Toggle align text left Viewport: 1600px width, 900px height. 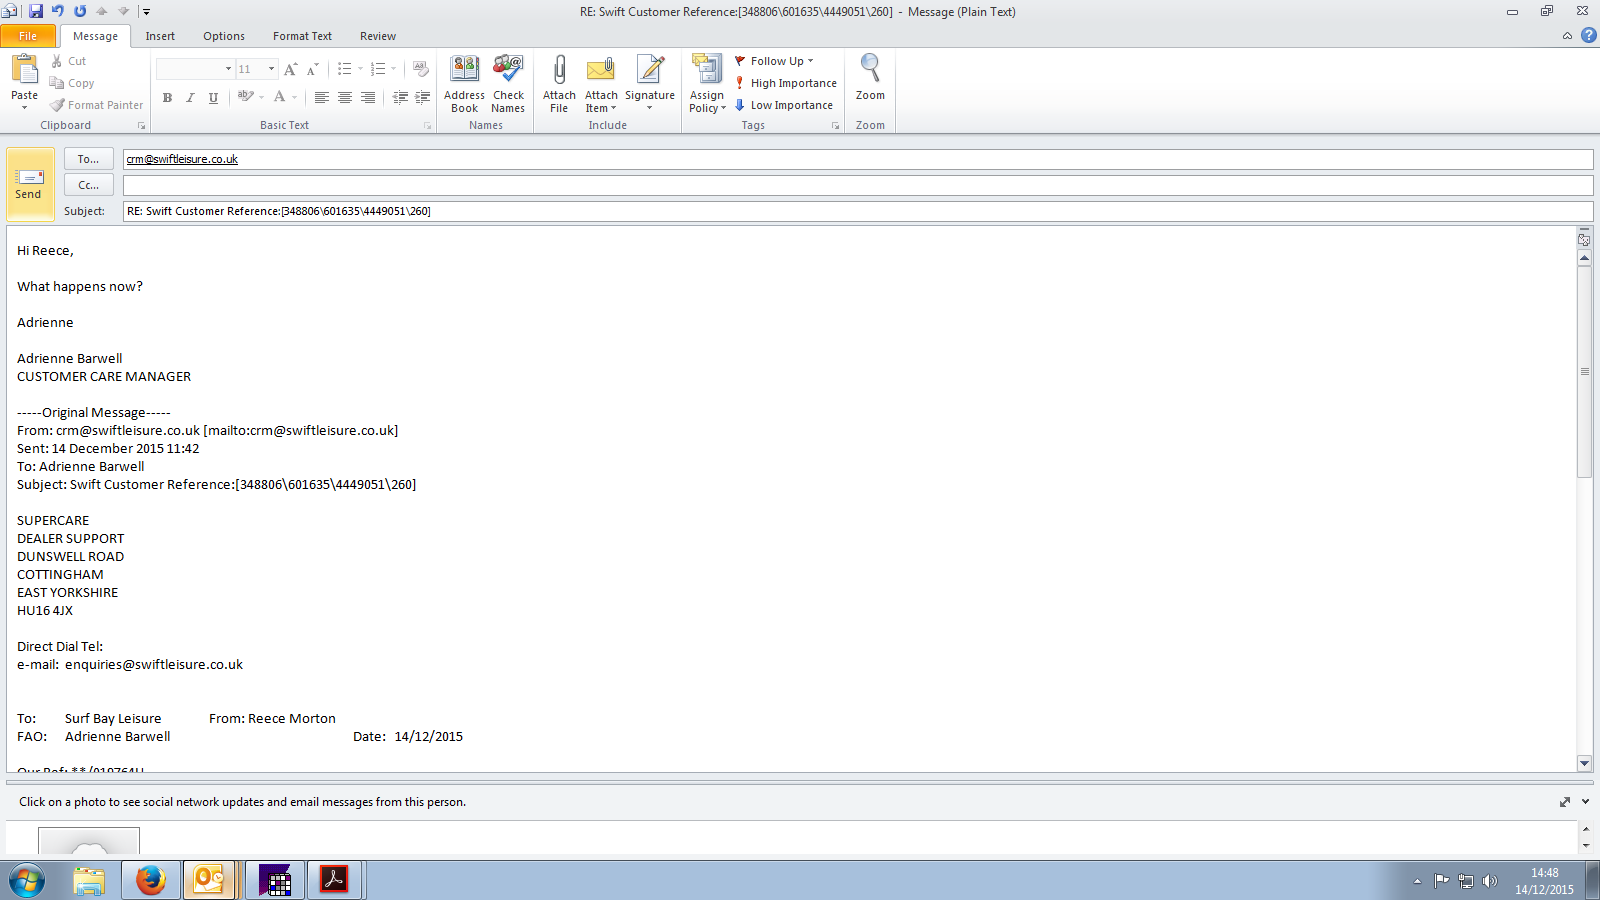click(321, 97)
